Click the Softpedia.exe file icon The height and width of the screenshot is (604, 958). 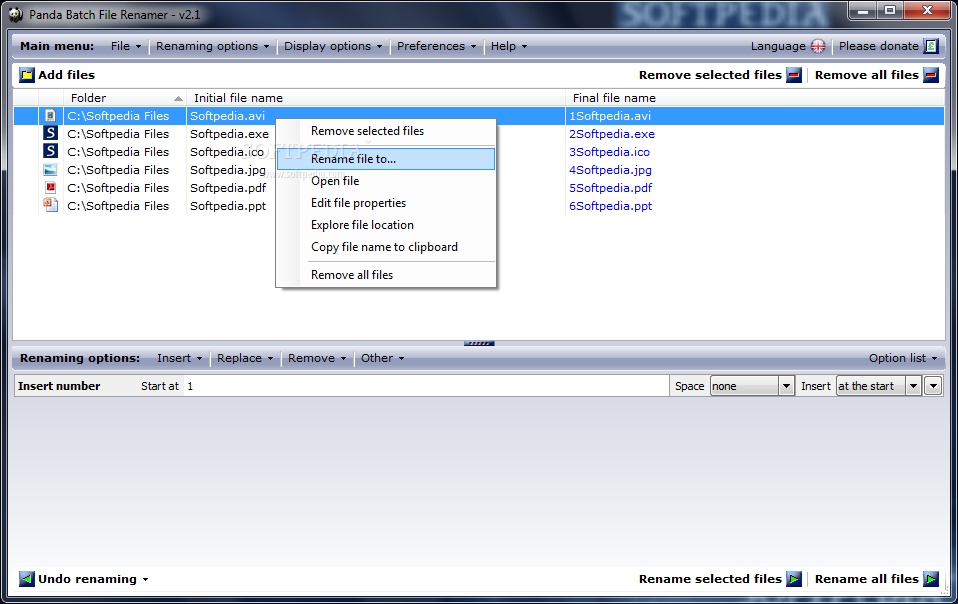coord(51,133)
